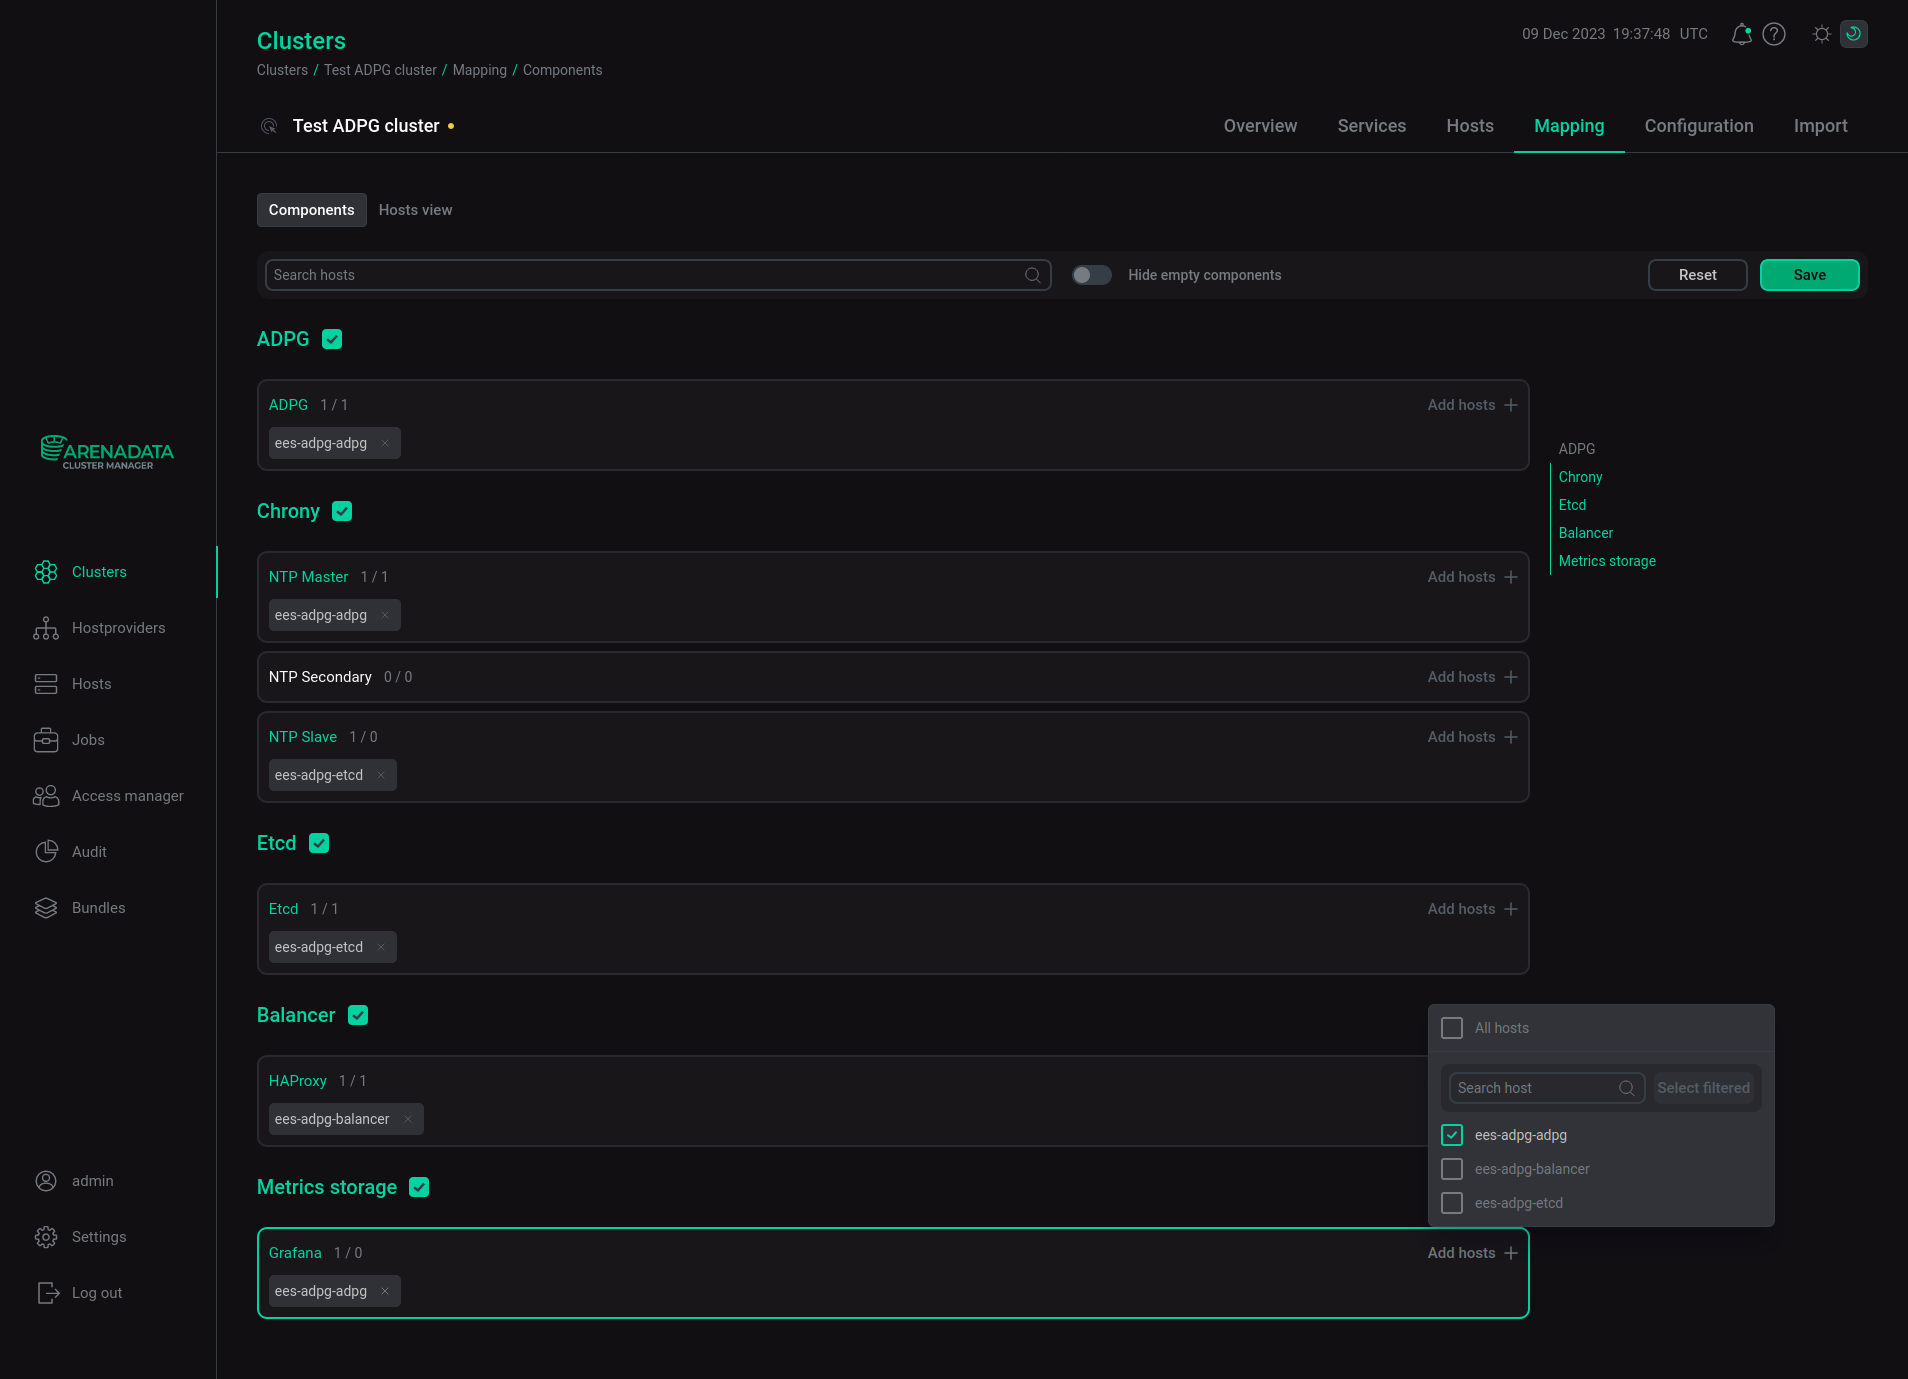Screen dimensions: 1908x1379
Task: Open Clusters breadcrumb link
Action: [282, 70]
